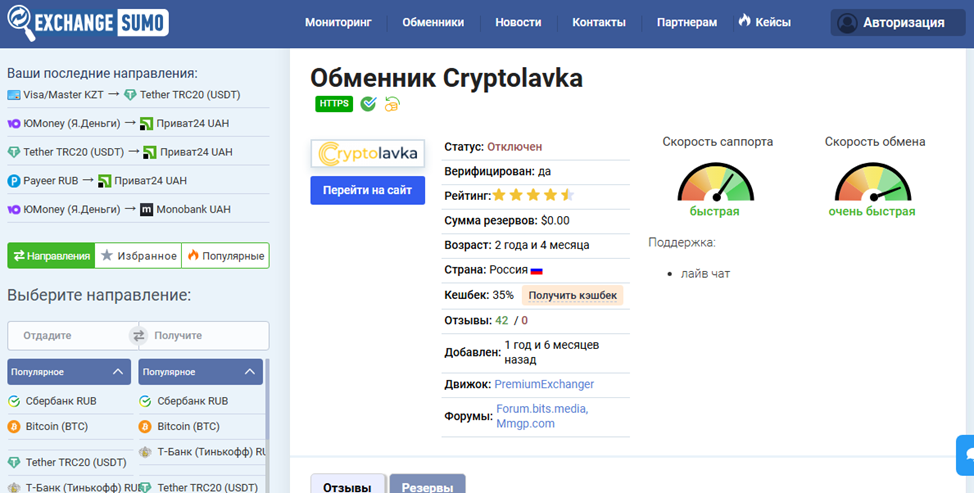The image size is (974, 493).
Task: Click the exchange speed gauge
Action: (873, 182)
